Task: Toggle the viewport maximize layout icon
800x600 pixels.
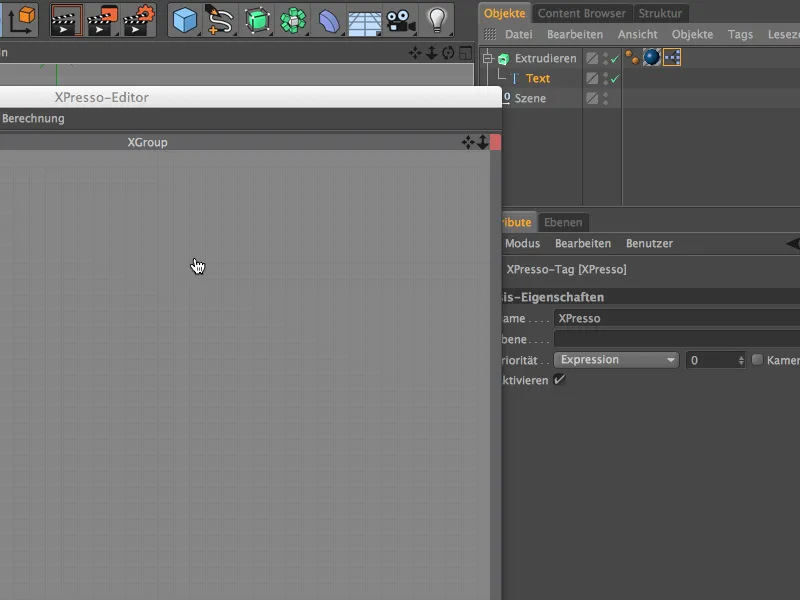Action: click(x=465, y=53)
